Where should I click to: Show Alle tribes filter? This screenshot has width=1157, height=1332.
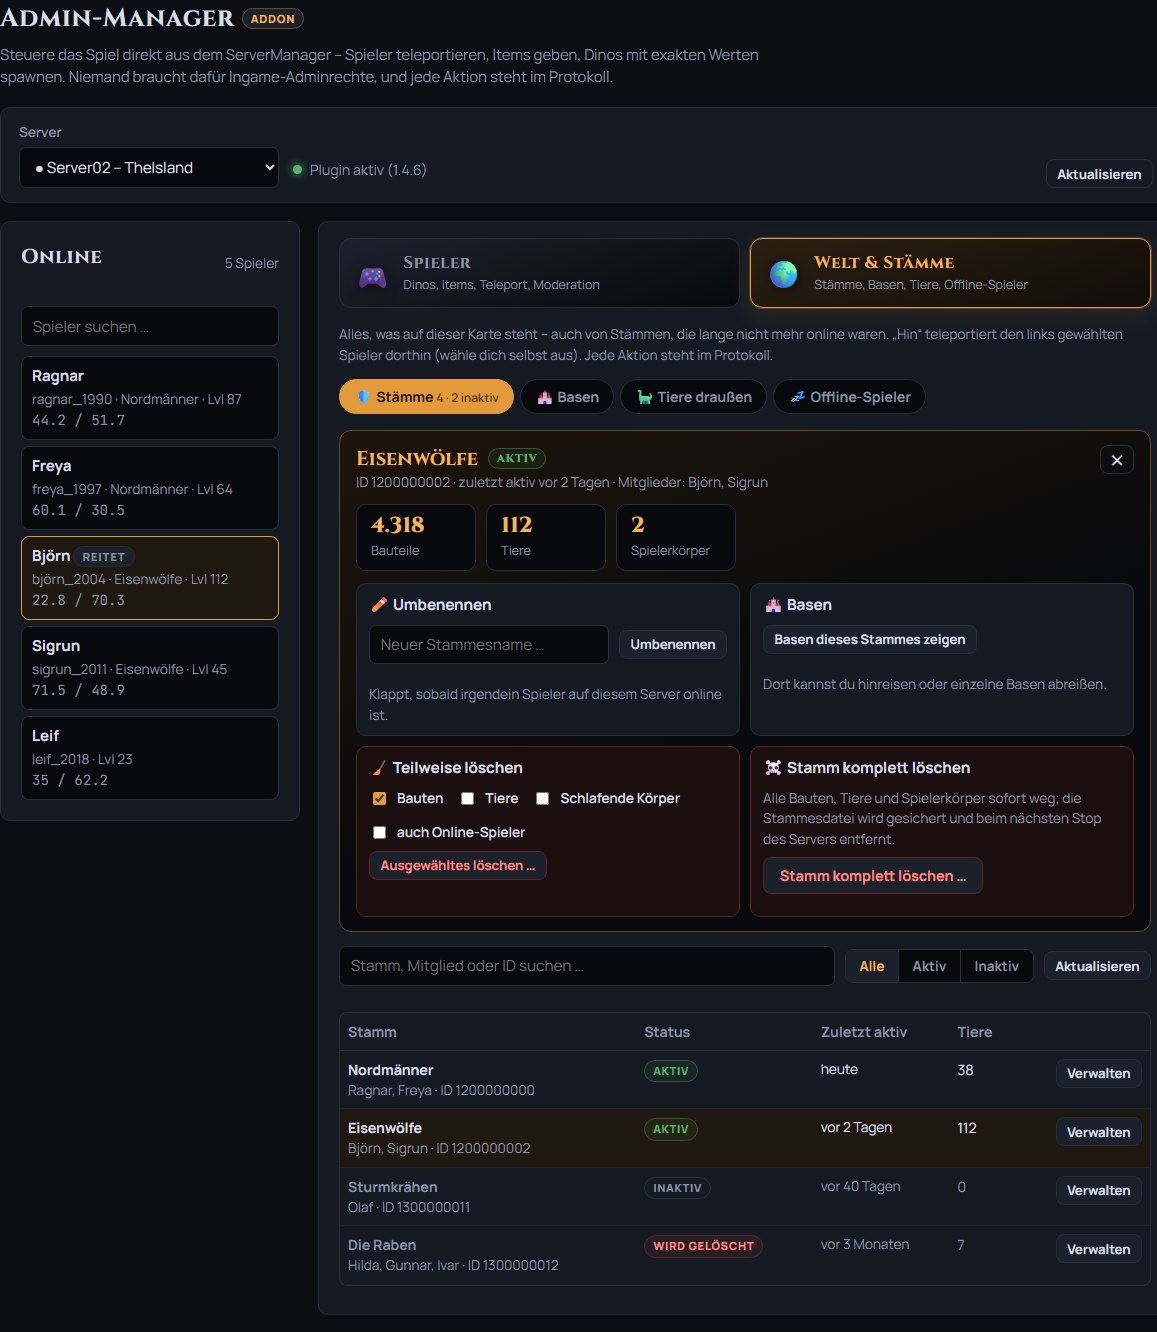(x=872, y=966)
